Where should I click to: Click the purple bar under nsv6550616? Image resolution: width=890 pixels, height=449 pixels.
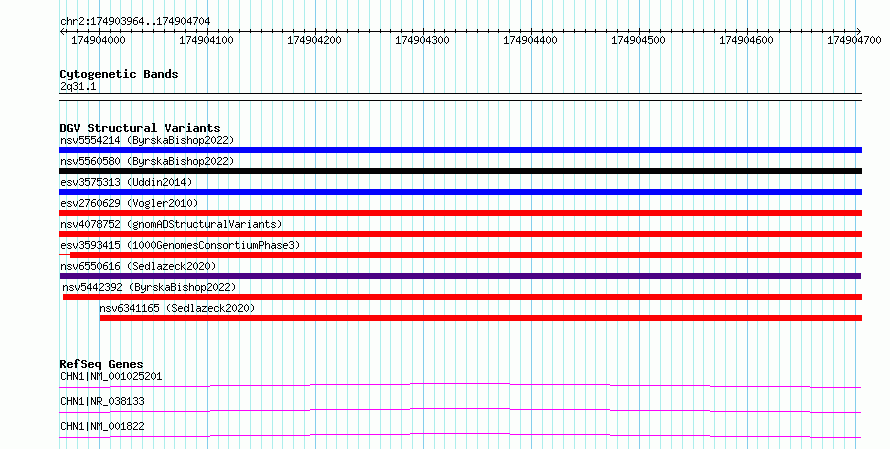pyautogui.click(x=460, y=276)
